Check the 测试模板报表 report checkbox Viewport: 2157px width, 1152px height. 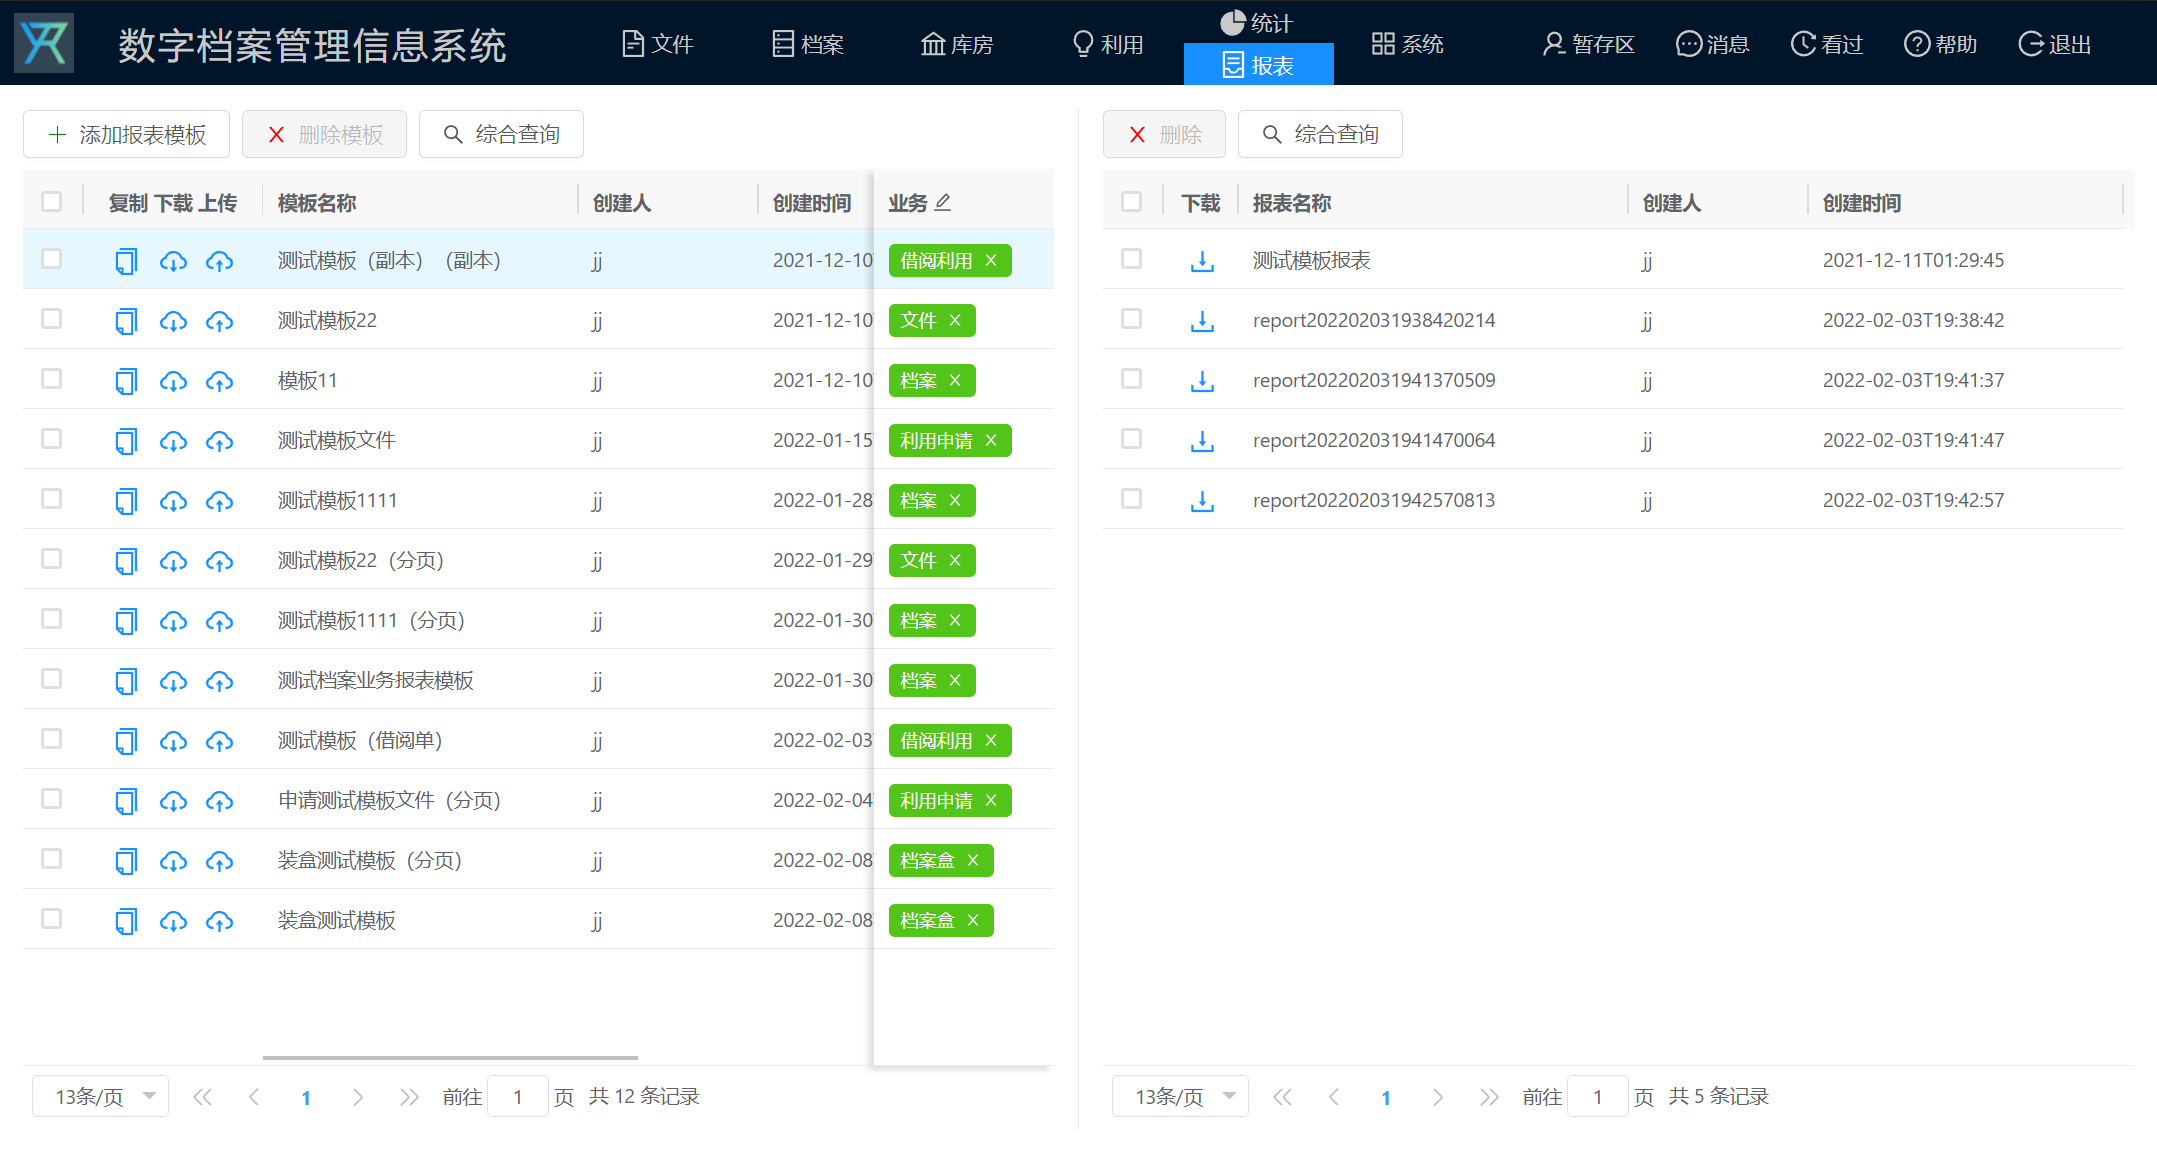click(x=1132, y=259)
